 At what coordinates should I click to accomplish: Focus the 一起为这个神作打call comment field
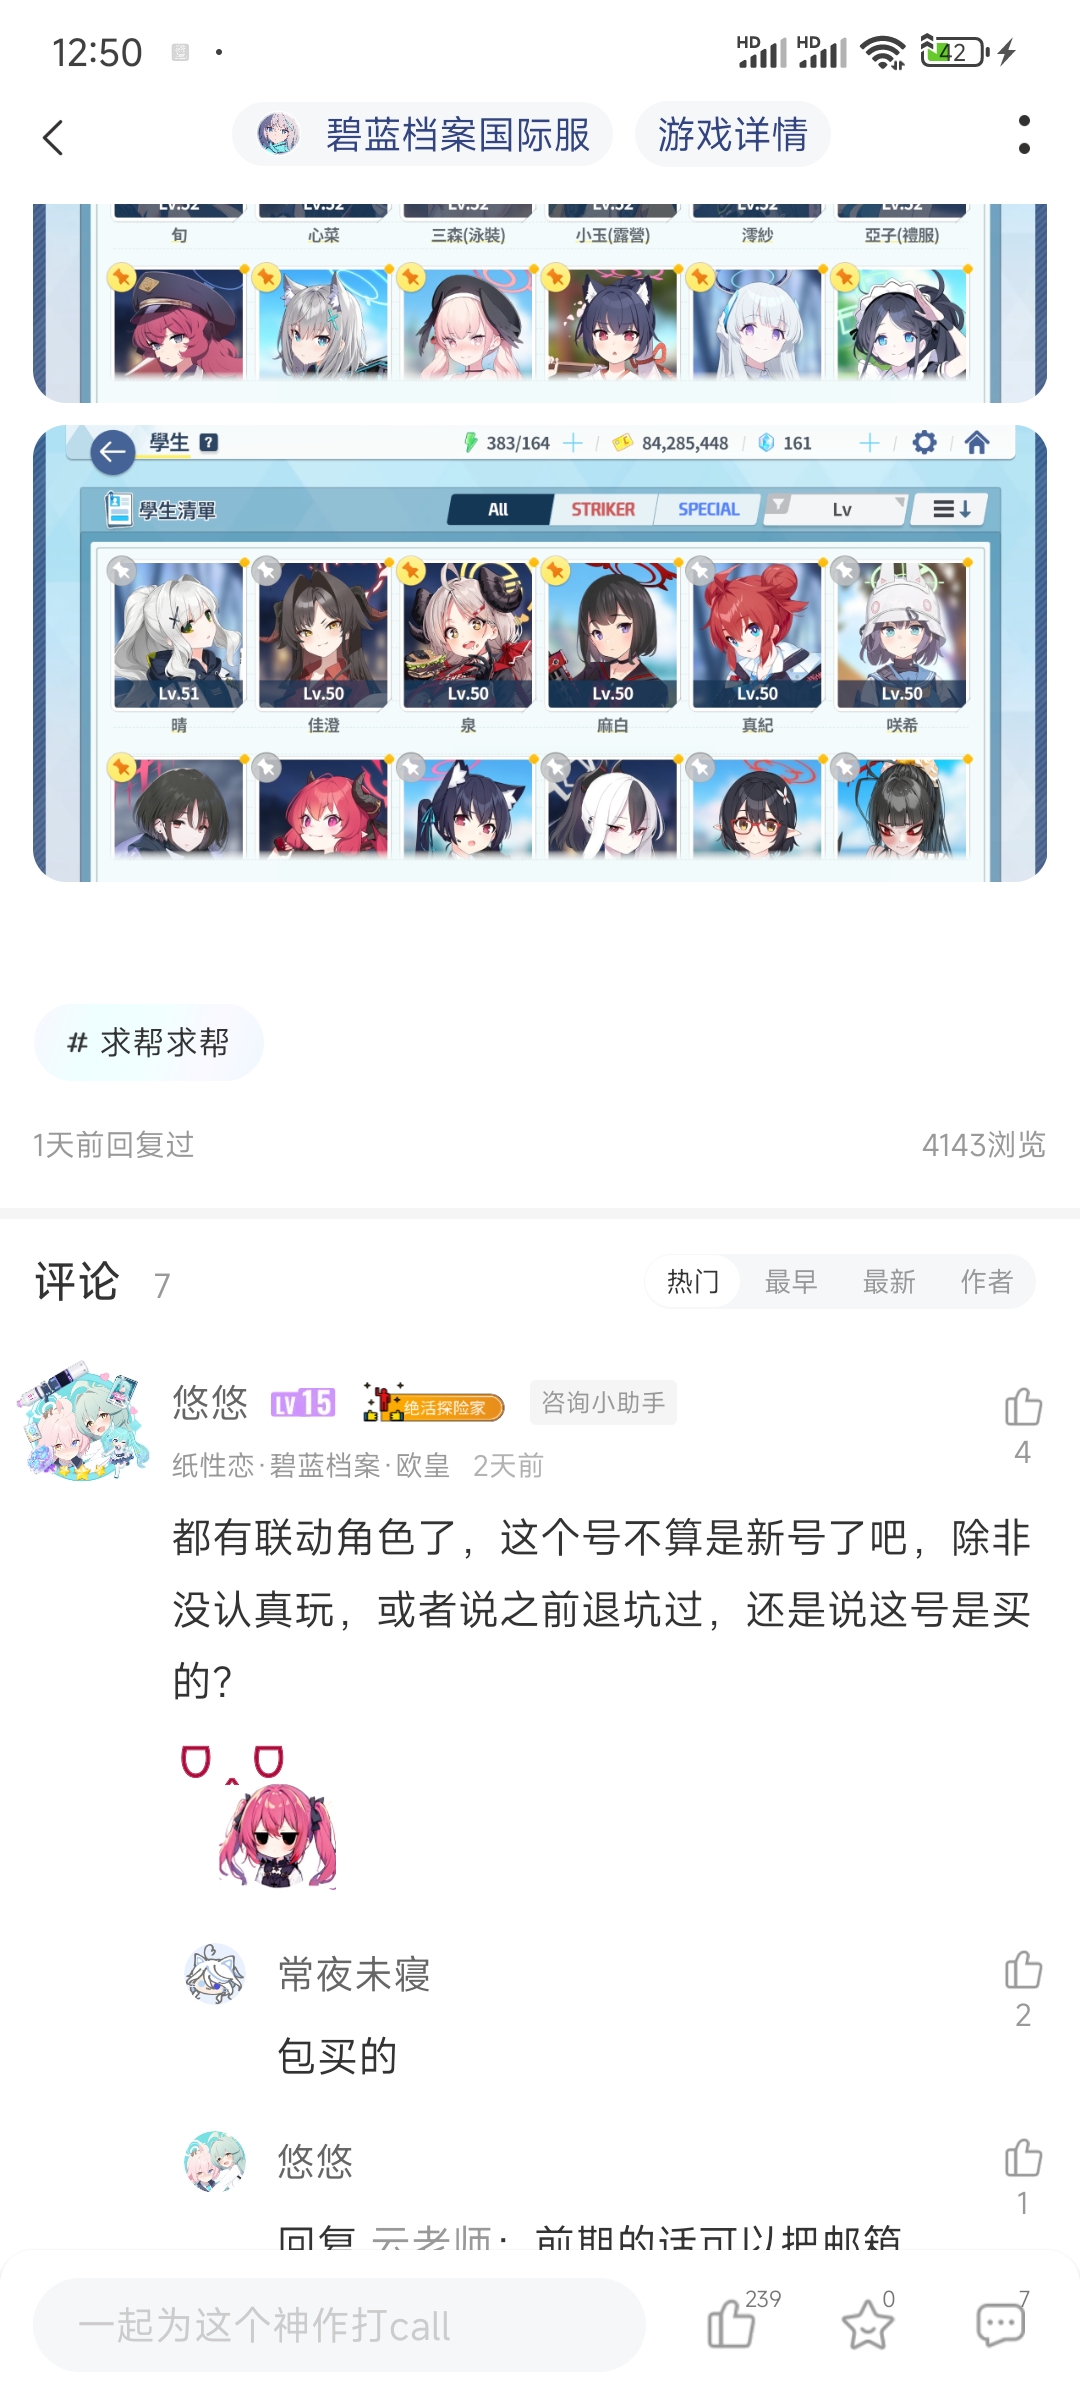pos(339,2325)
